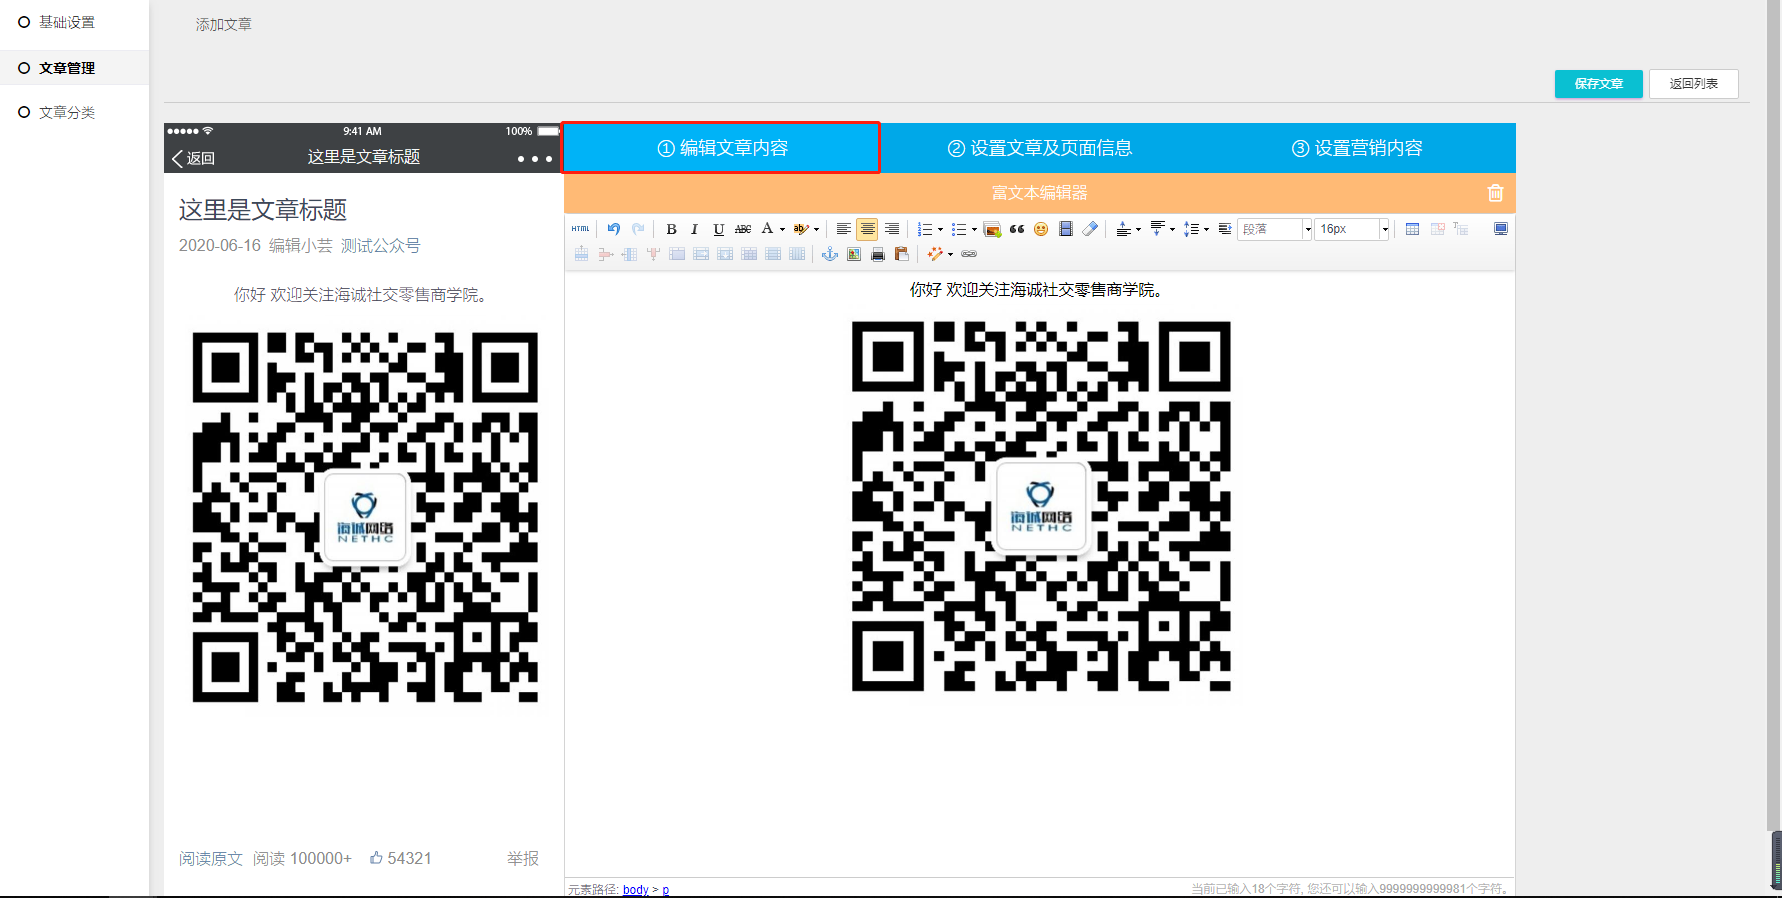Open the line height dropdown
Screen dimensions: 1782x898
pos(1206,230)
